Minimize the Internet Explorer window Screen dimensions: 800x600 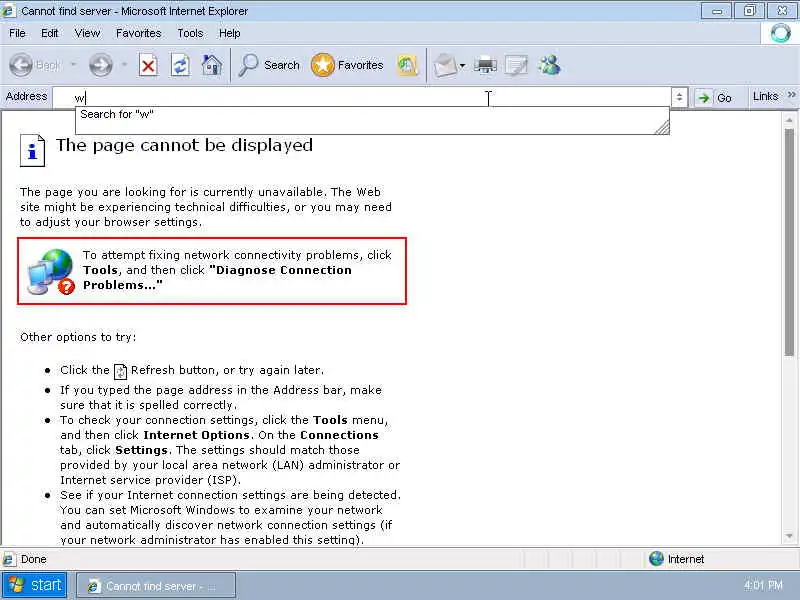pos(717,11)
